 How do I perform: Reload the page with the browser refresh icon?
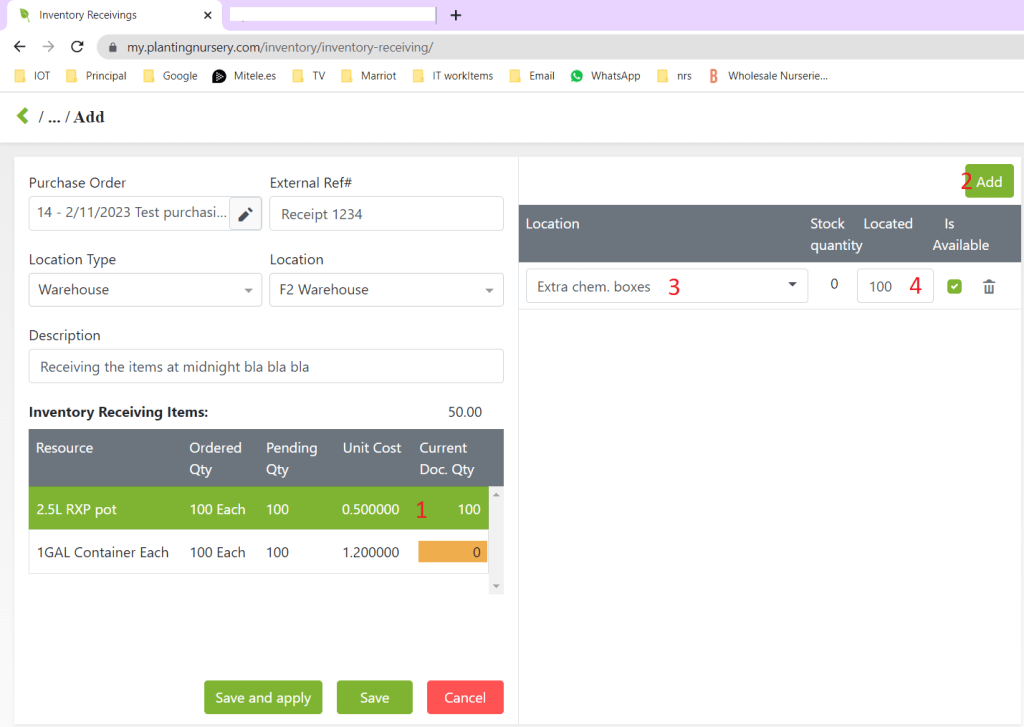click(77, 47)
